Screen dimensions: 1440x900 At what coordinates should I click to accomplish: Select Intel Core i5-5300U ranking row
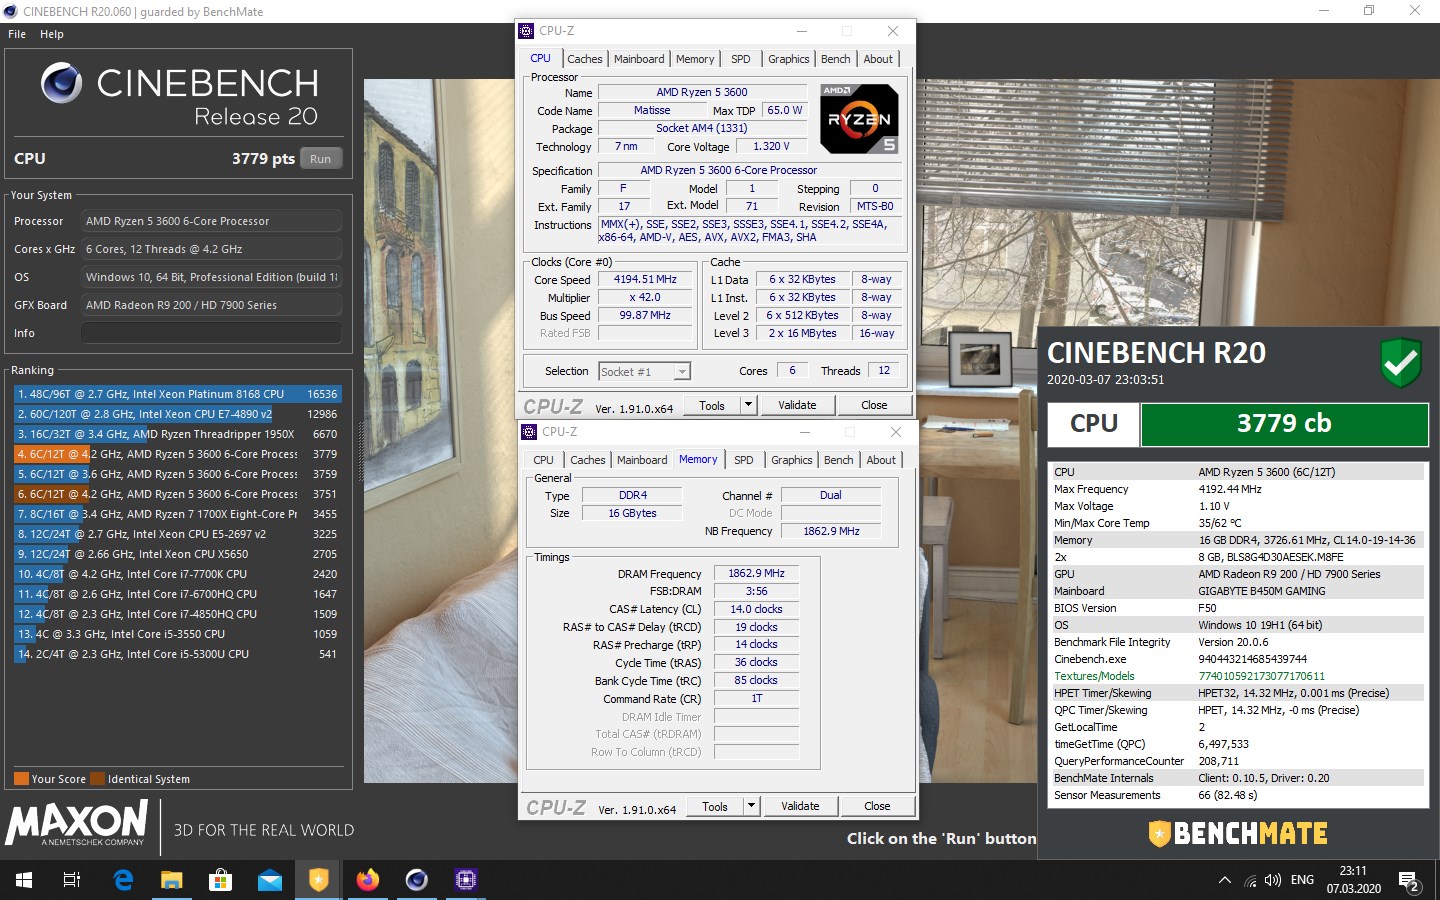[x=177, y=654]
